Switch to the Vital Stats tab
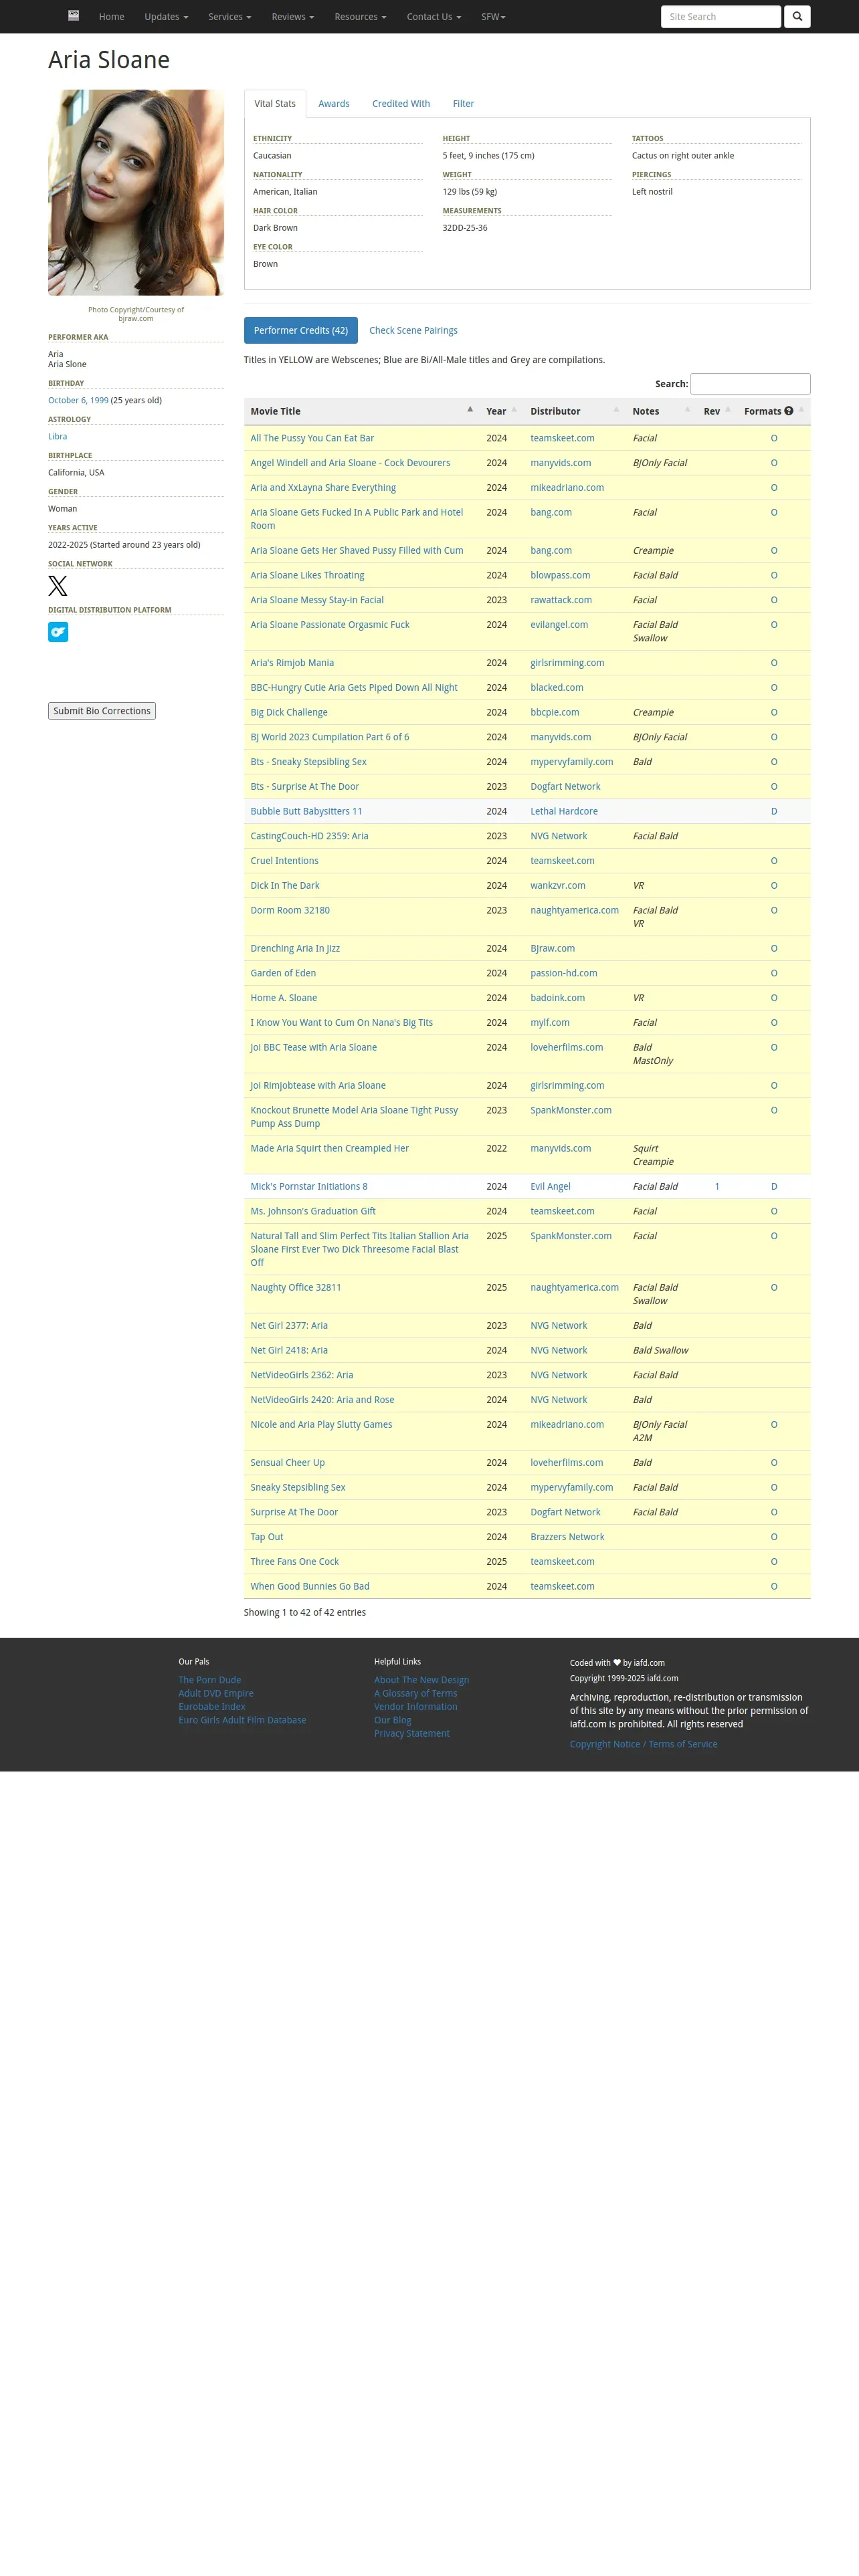859x2576 pixels. click(x=275, y=104)
